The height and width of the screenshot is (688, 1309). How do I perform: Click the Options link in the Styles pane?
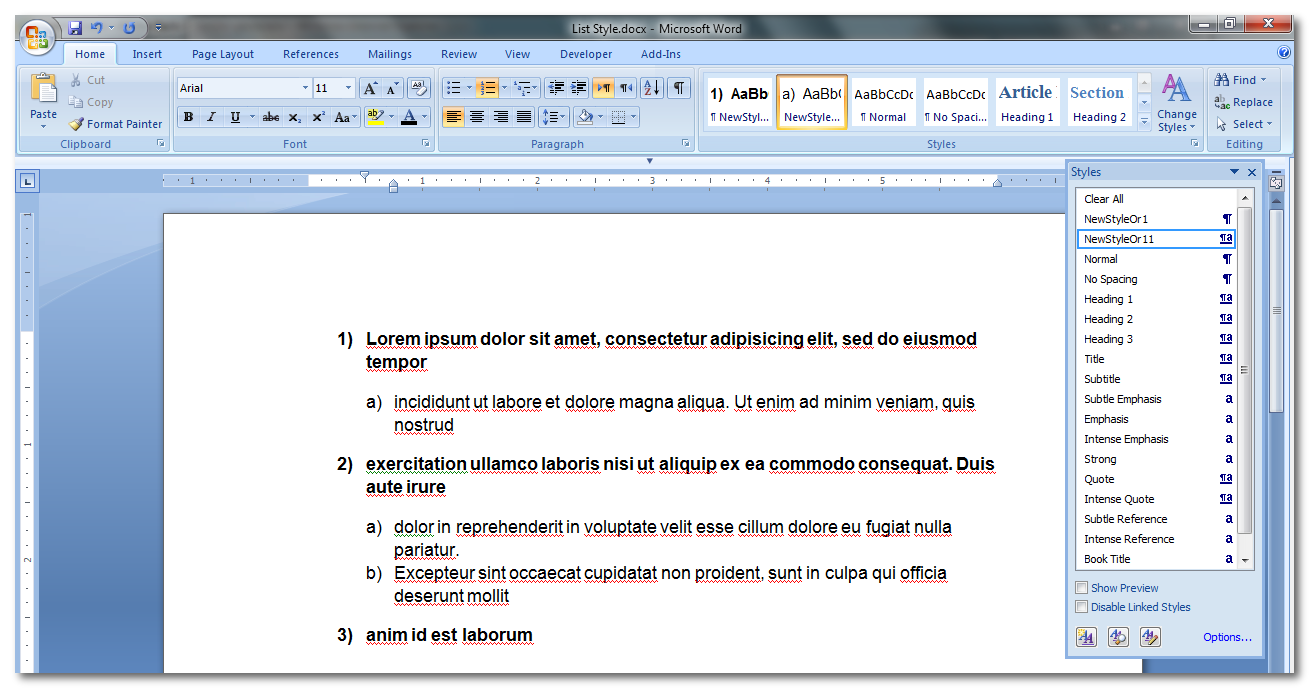pyautogui.click(x=1227, y=637)
